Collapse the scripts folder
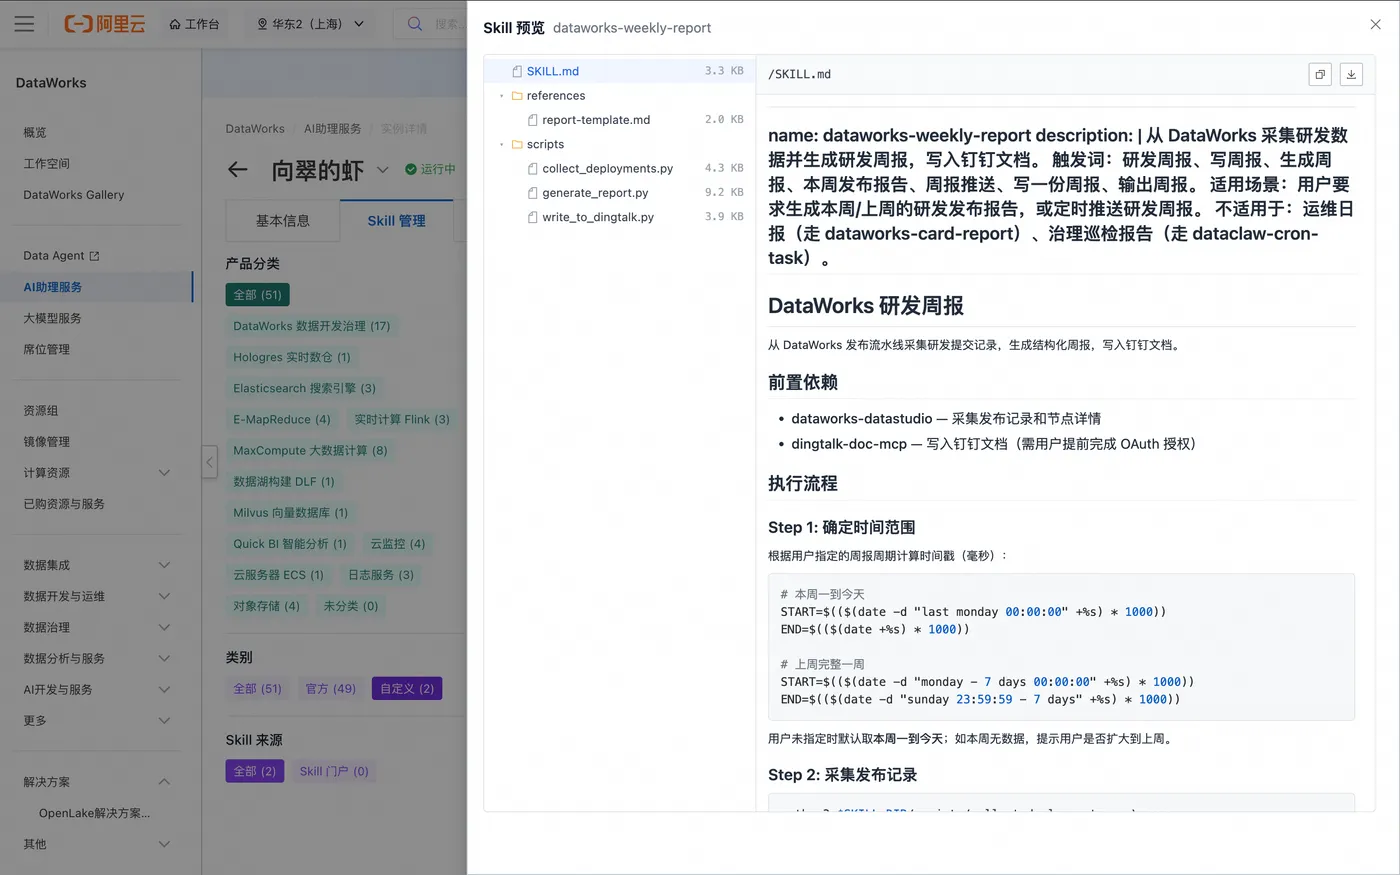 [x=502, y=144]
